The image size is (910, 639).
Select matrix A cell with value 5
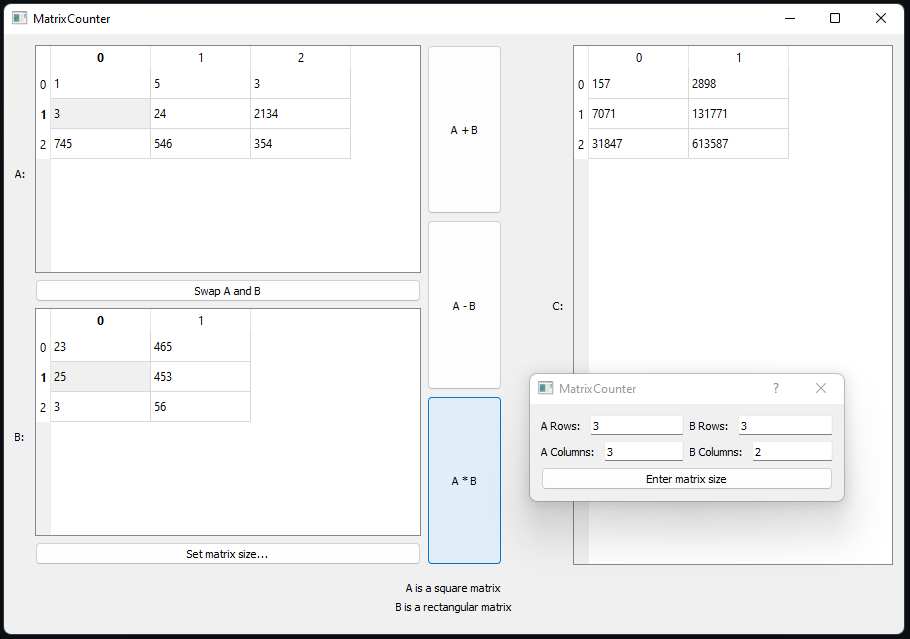point(200,84)
